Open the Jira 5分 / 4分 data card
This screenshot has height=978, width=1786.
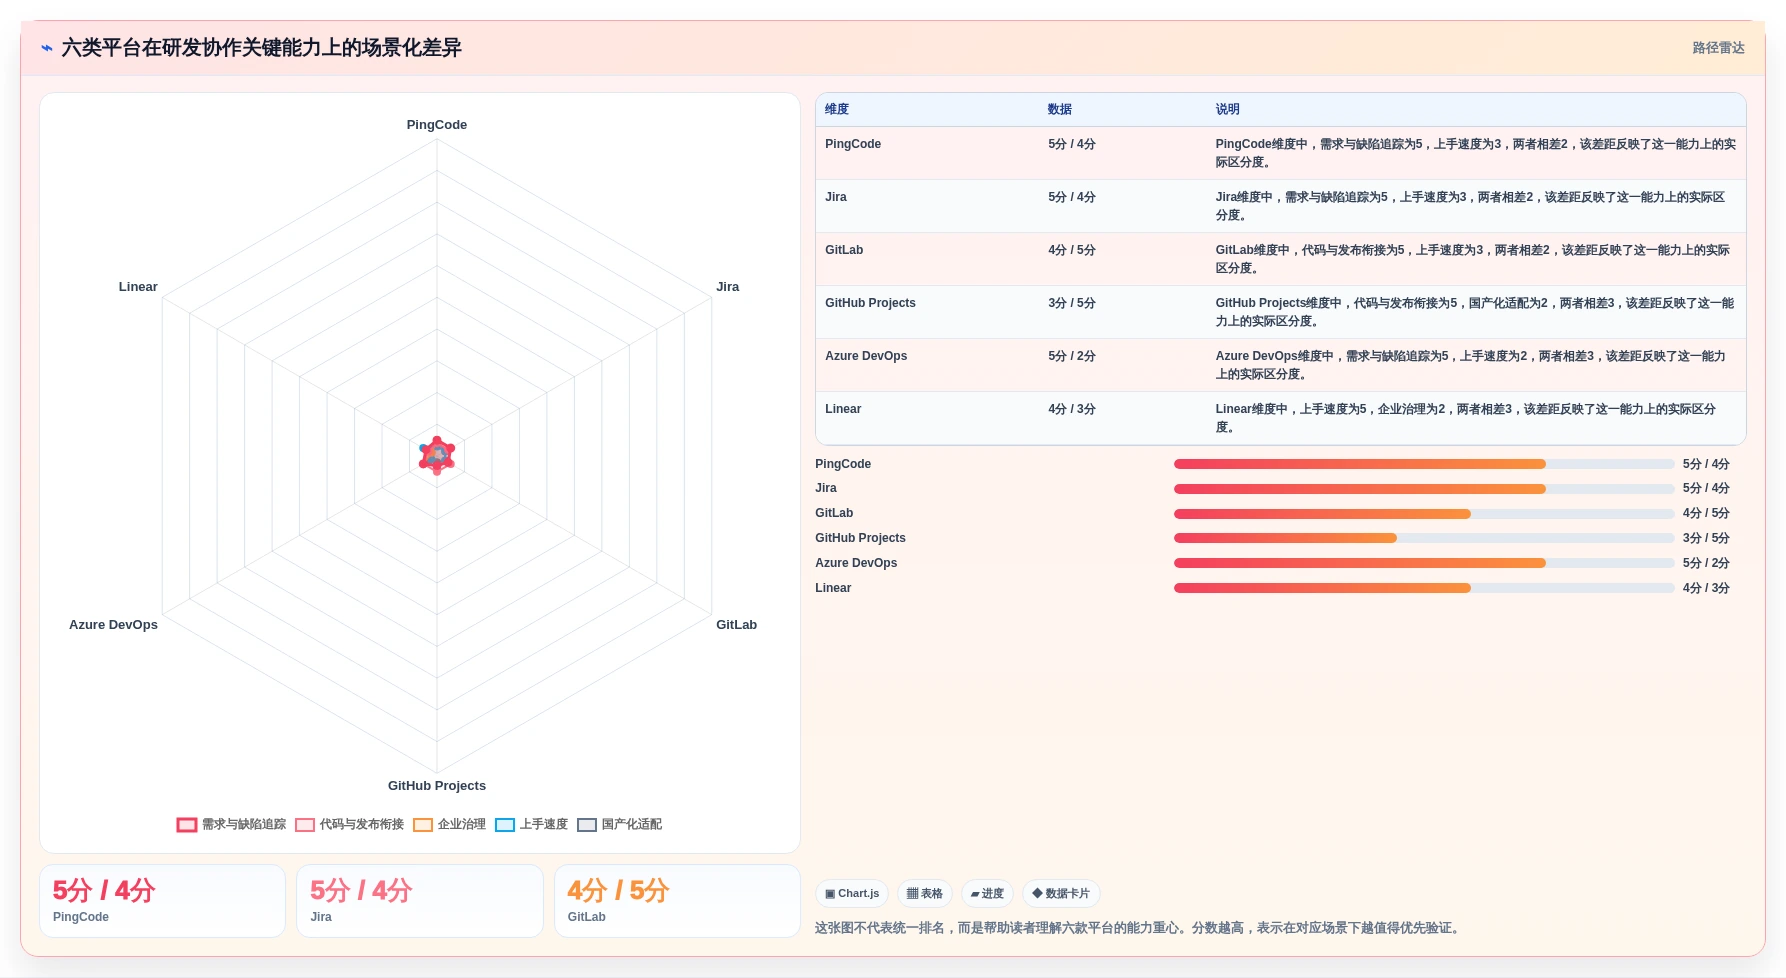point(420,901)
